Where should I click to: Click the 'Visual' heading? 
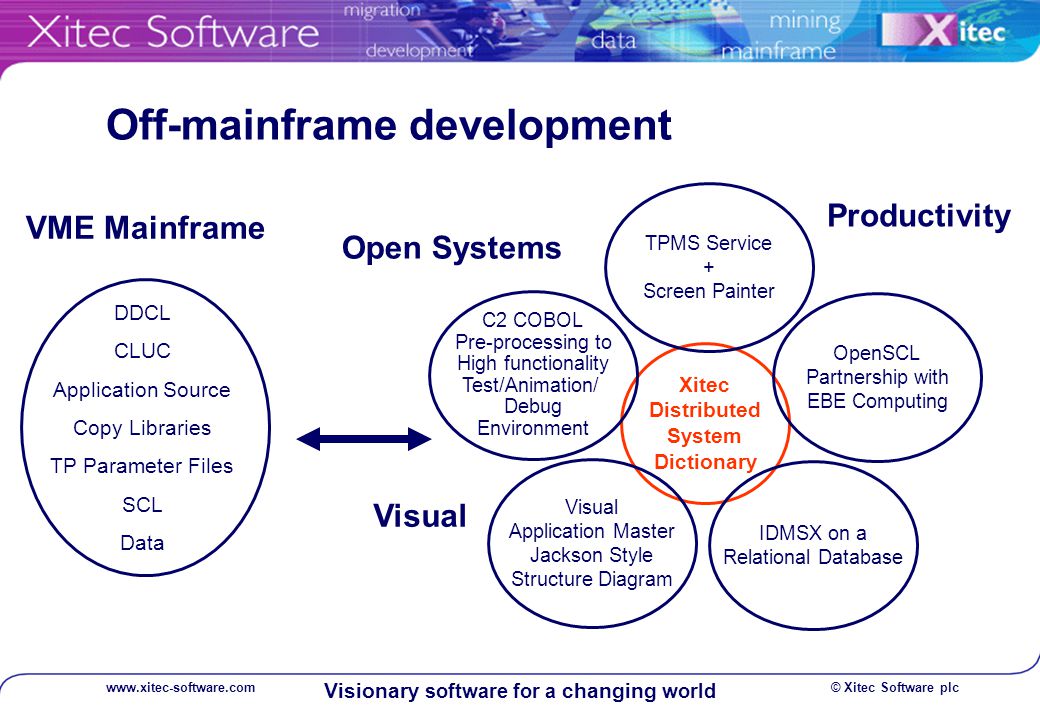[420, 516]
